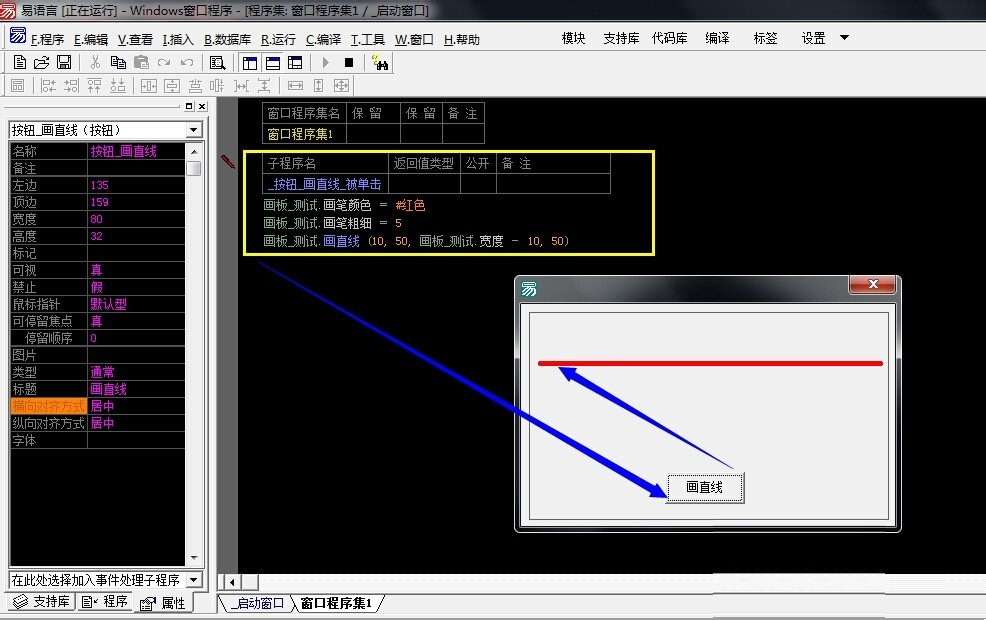Open the E.编辑 menu
This screenshot has height=620, width=986.
(x=91, y=40)
